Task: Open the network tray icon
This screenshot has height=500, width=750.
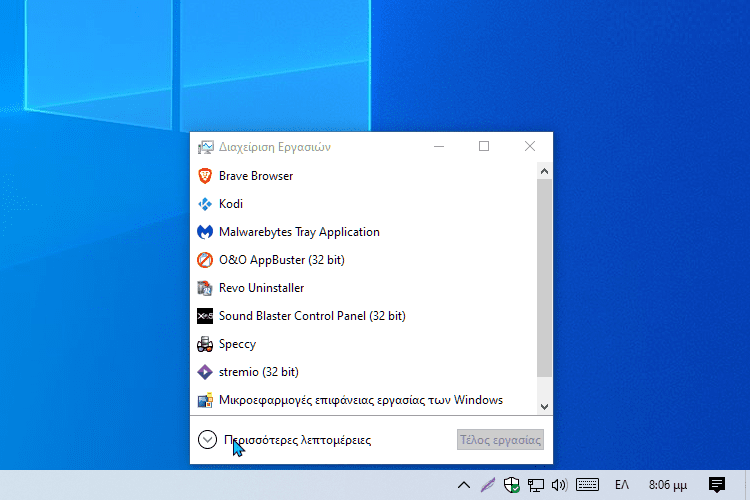Action: (535, 485)
